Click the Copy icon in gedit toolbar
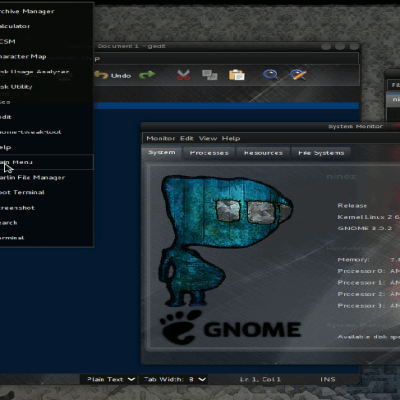Screen dimensions: 400x400 [210, 75]
